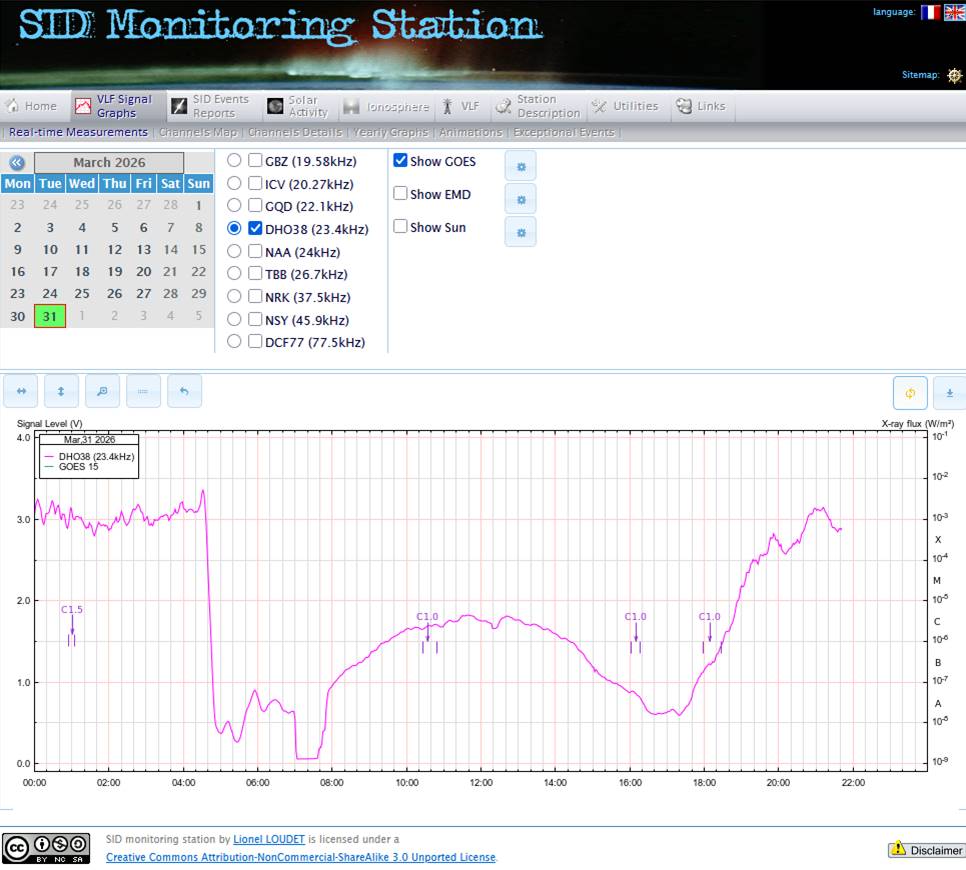This screenshot has height=870, width=966.
Task: Open the Solar Activity menu
Action: tap(298, 106)
